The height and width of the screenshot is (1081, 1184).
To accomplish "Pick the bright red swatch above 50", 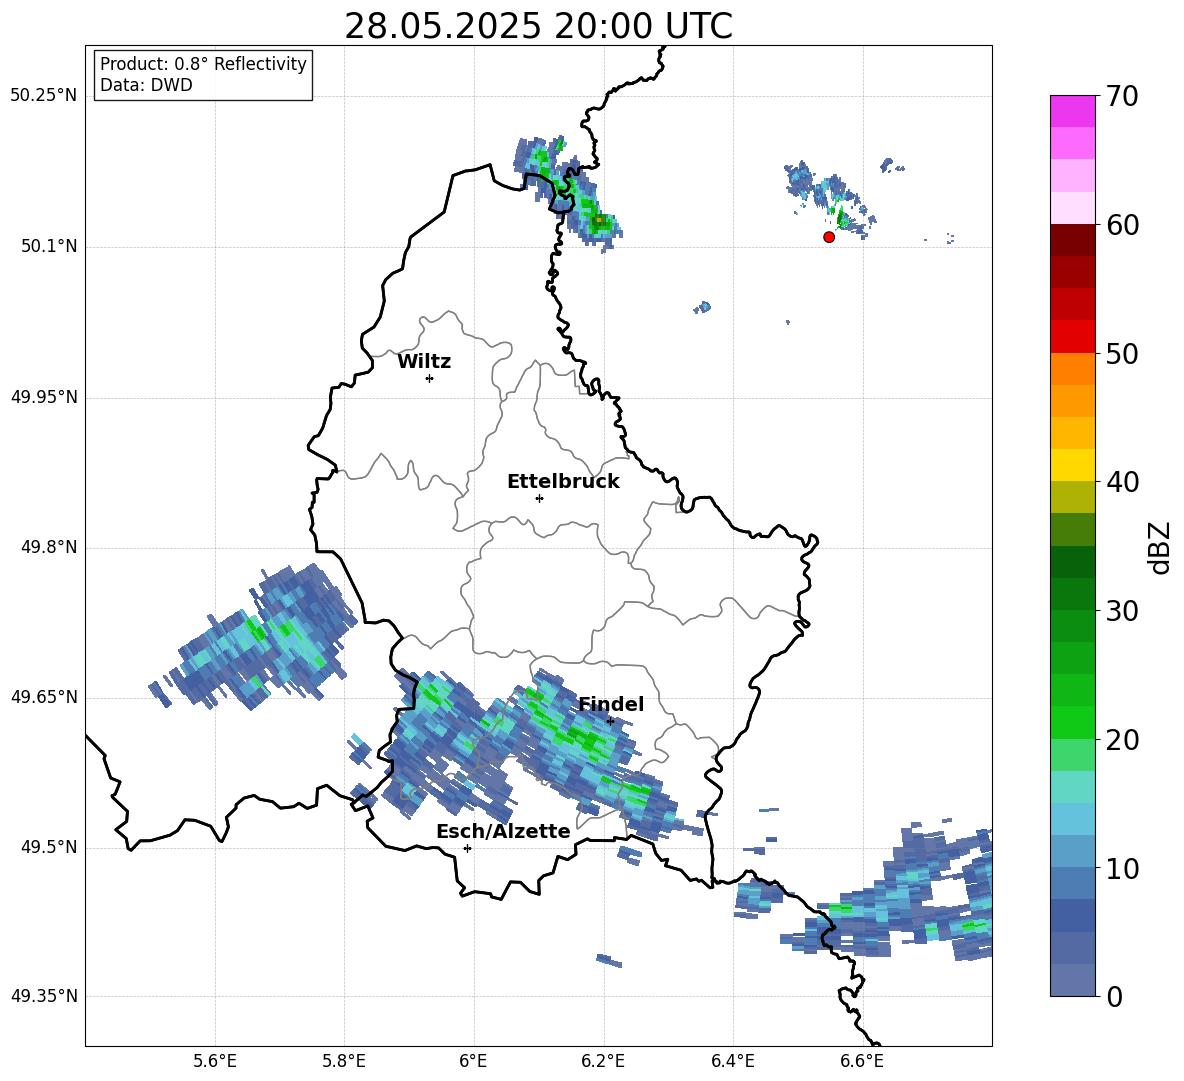I will click(1072, 337).
